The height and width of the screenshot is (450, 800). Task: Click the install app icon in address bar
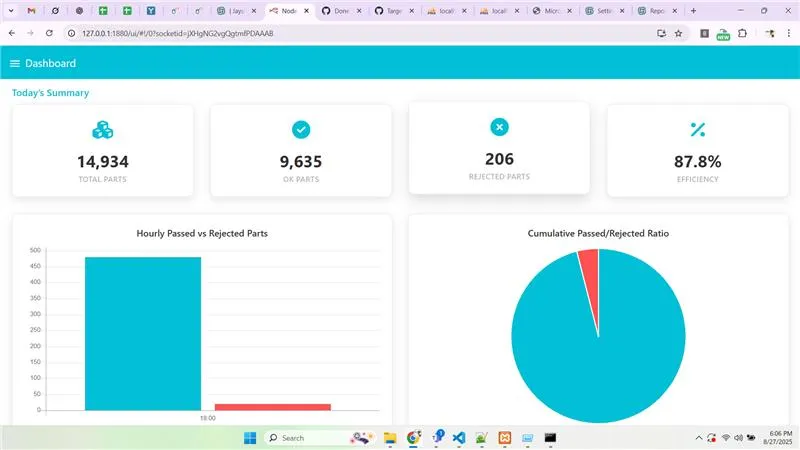pos(661,33)
